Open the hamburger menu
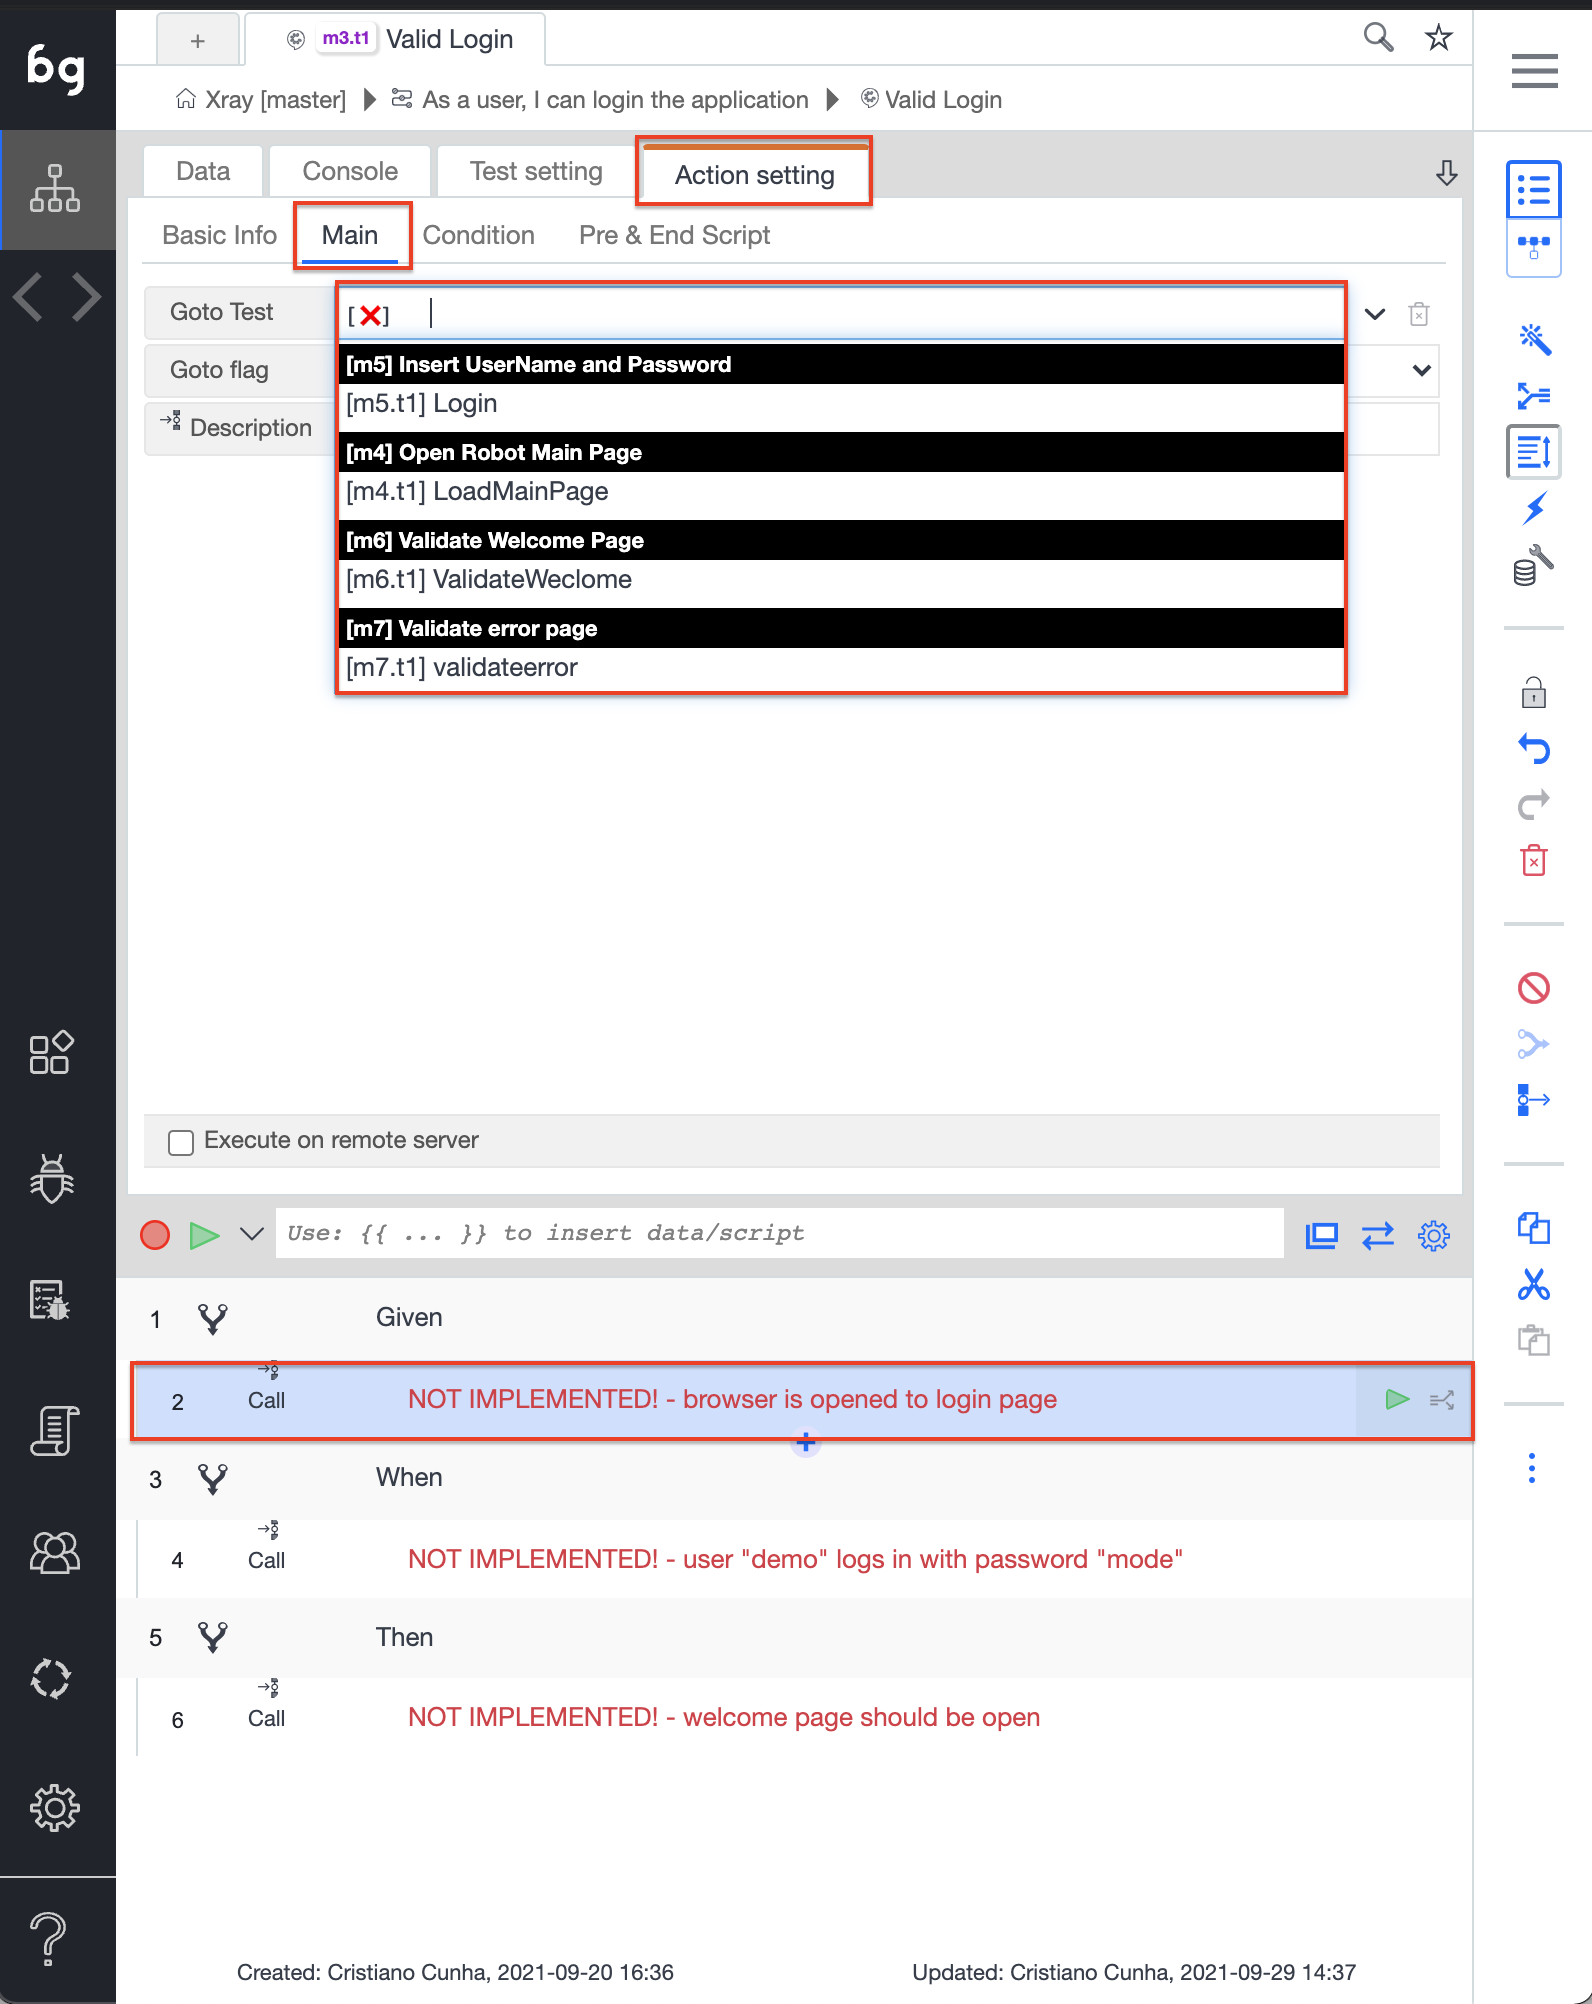 tap(1534, 71)
